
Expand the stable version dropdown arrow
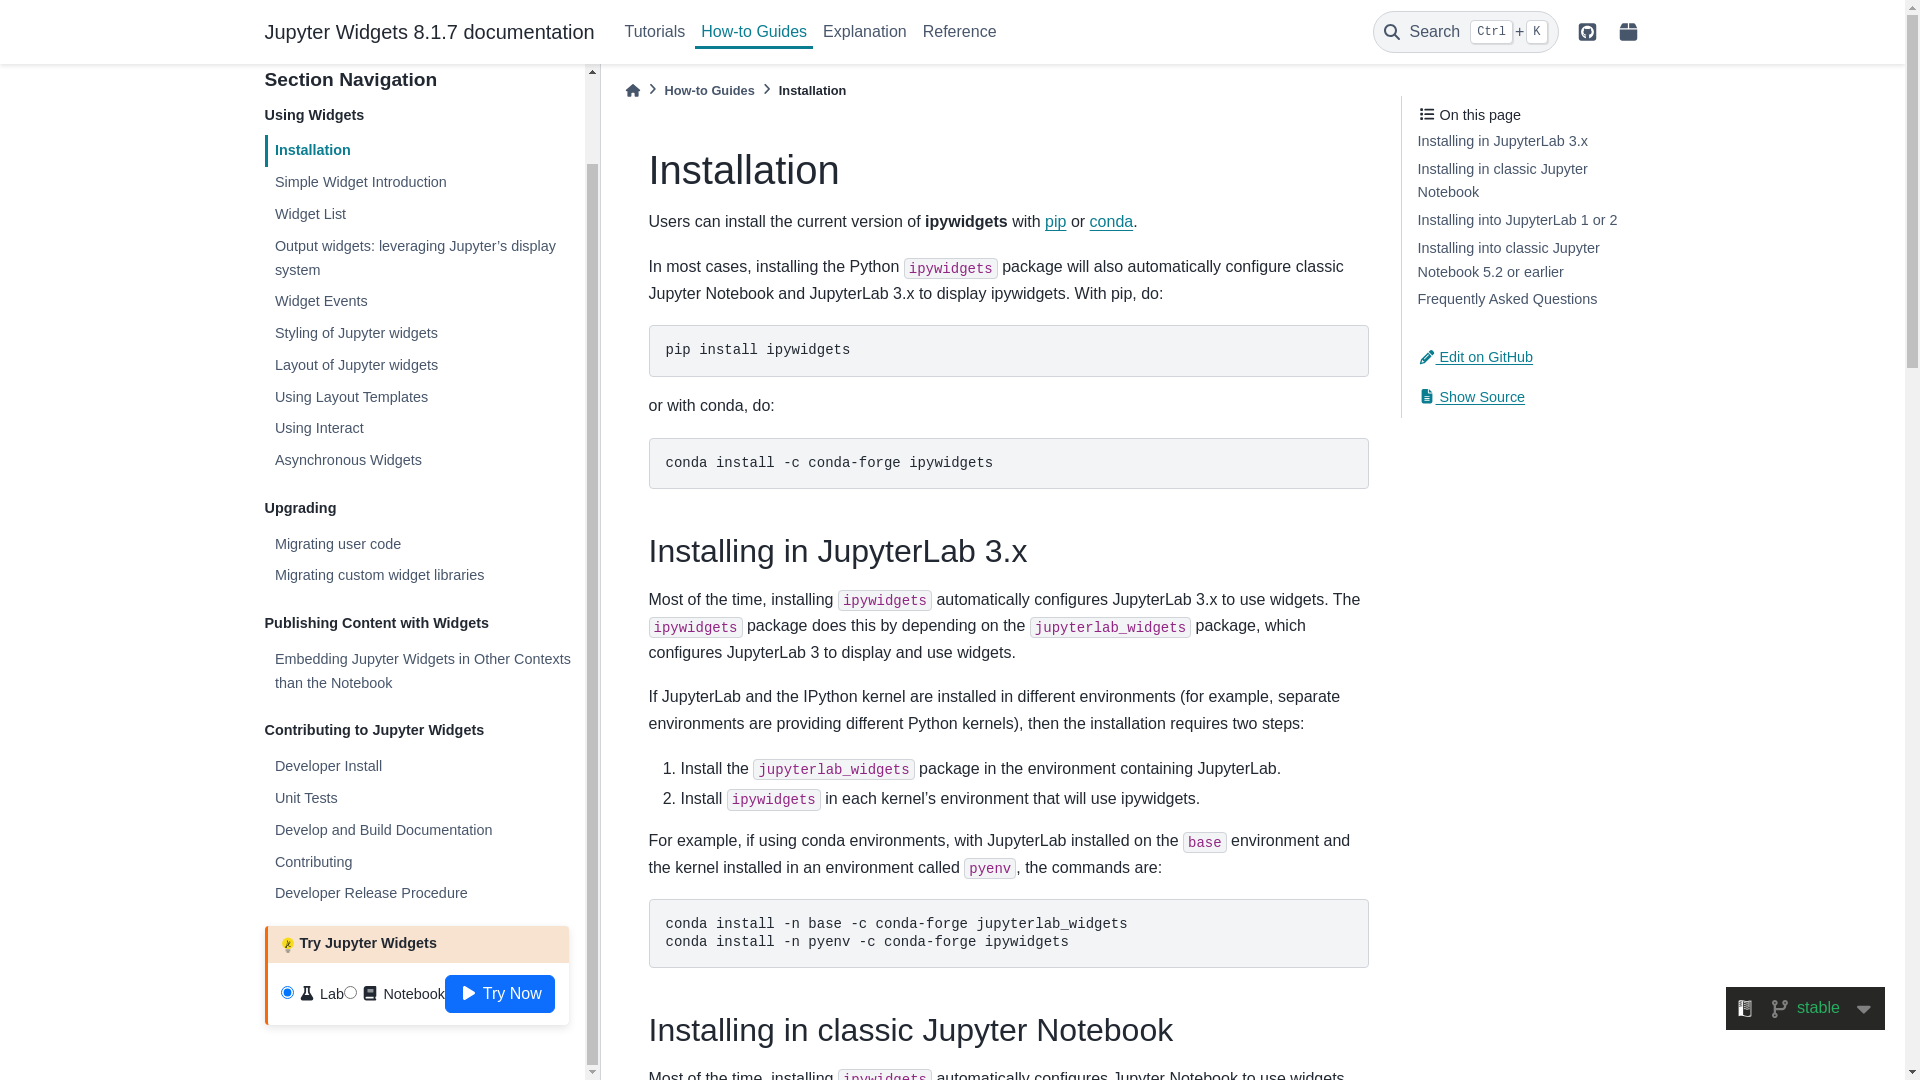tap(1863, 1010)
